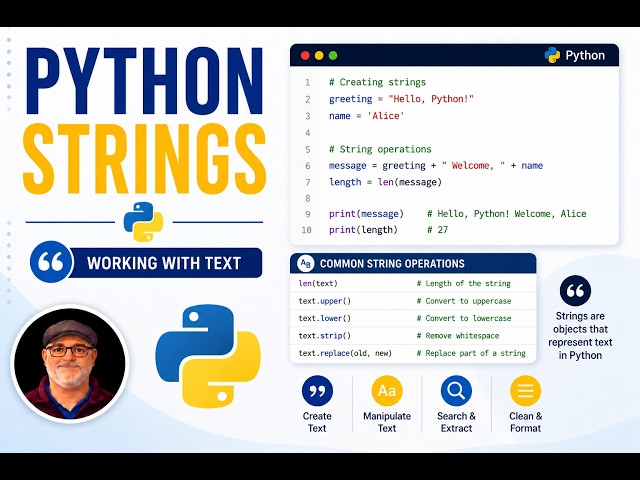Click the Python logo in code window header

(552, 55)
